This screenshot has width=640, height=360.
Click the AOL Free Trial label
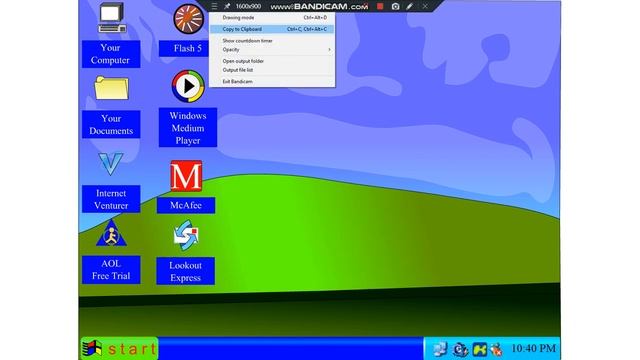pyautogui.click(x=111, y=270)
